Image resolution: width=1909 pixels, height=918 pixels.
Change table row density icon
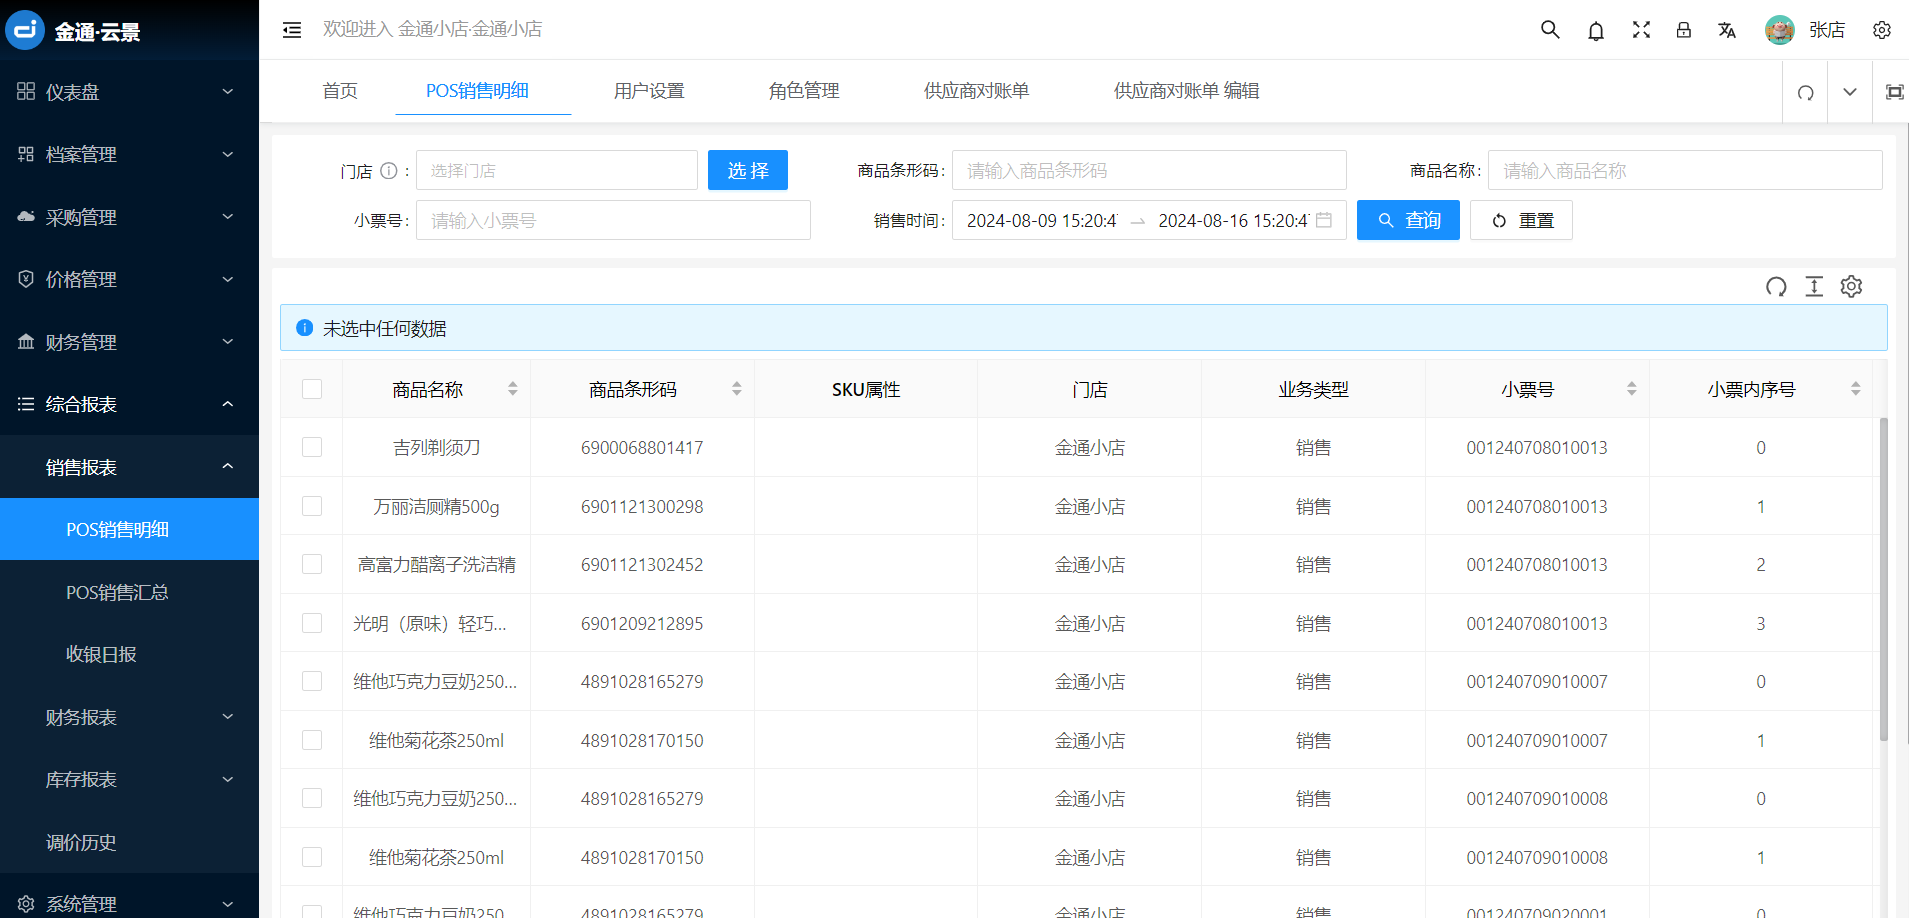click(1814, 287)
